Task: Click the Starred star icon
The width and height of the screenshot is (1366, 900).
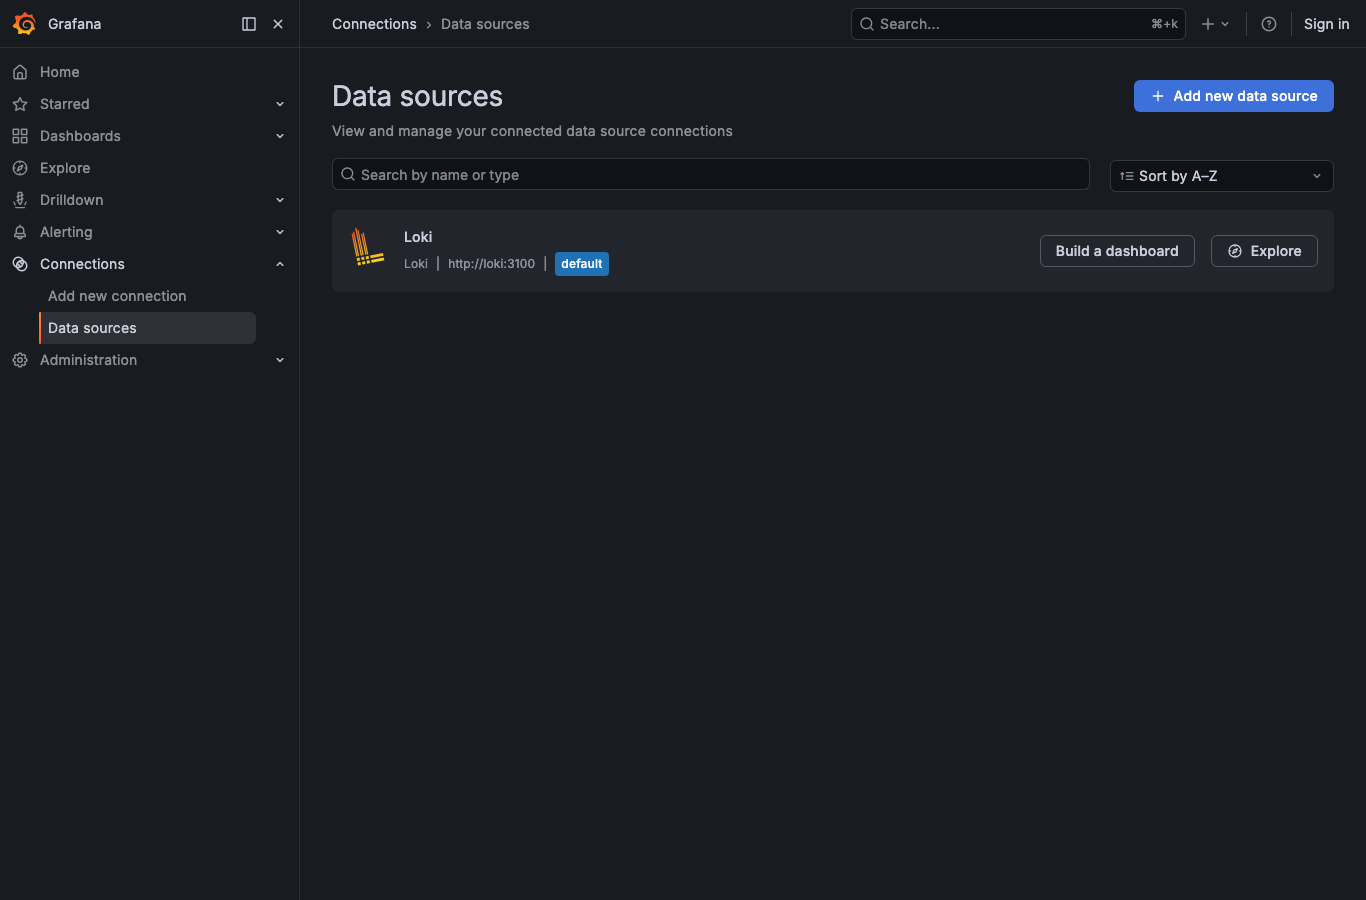Action: [x=20, y=104]
